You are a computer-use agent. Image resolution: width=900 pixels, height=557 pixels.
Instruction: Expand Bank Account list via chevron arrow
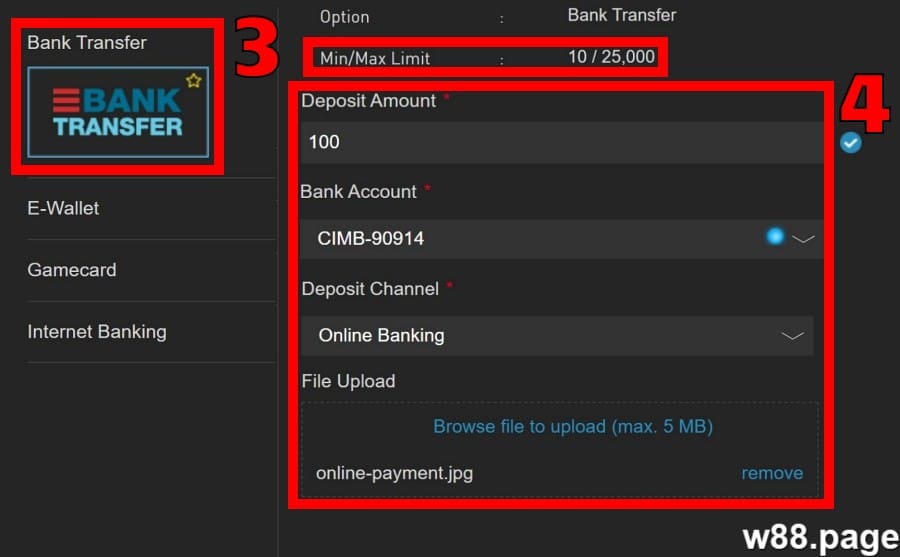tap(803, 239)
